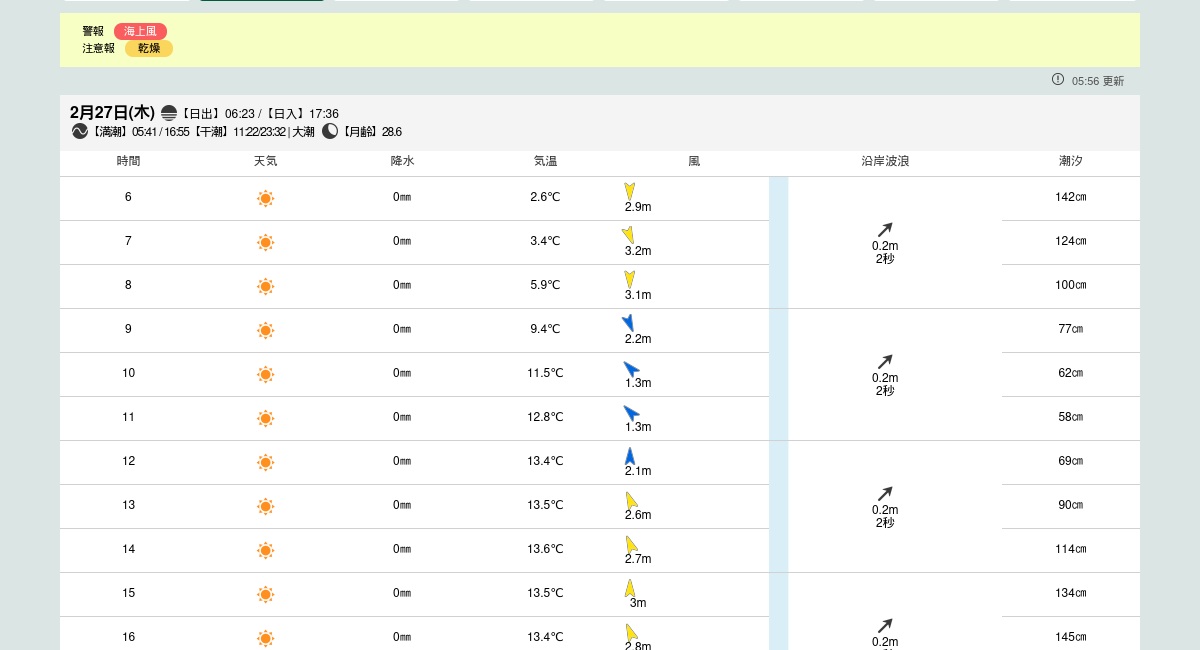The height and width of the screenshot is (650, 1200).
Task: Click the info icon beside 05:56 更新
Action: [x=1058, y=80]
